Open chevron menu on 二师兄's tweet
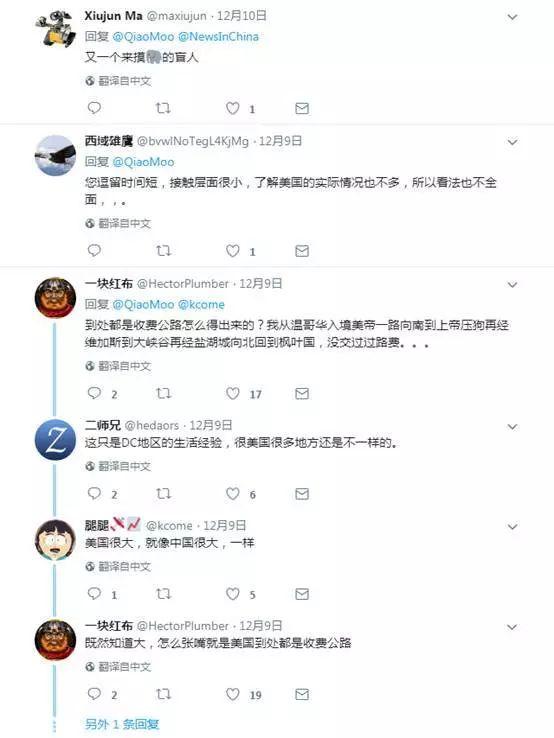This screenshot has width=554, height=738. point(512,426)
